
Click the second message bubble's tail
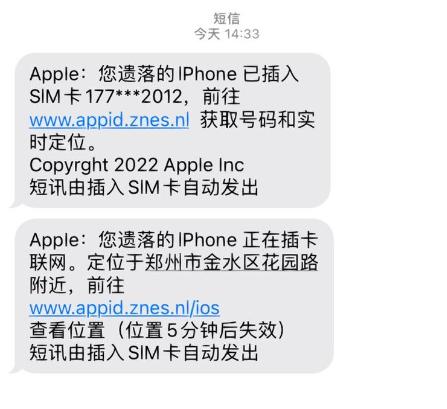pyautogui.click(x=16, y=369)
